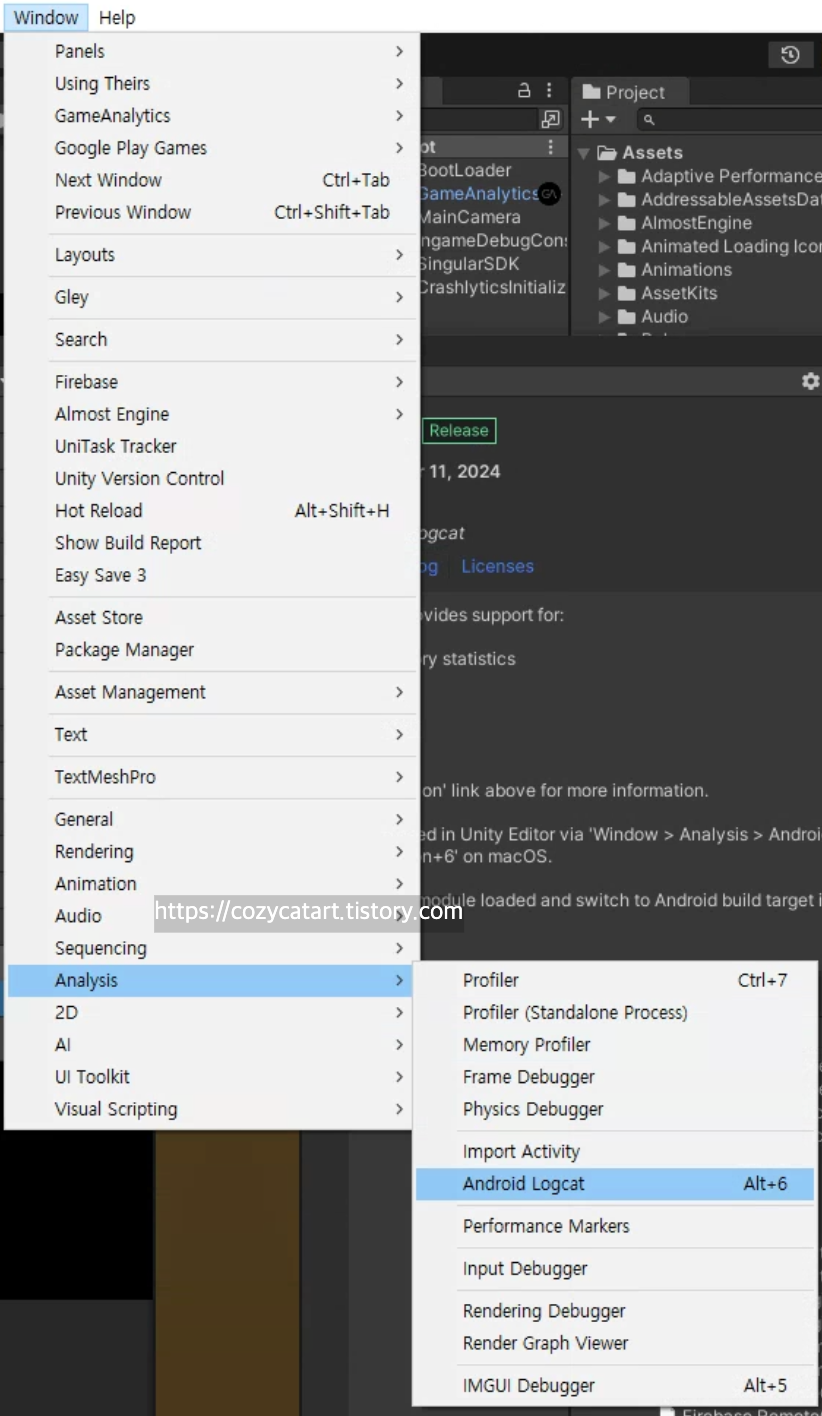Open Profiler (Standalone Process)

pyautogui.click(x=614, y=1012)
